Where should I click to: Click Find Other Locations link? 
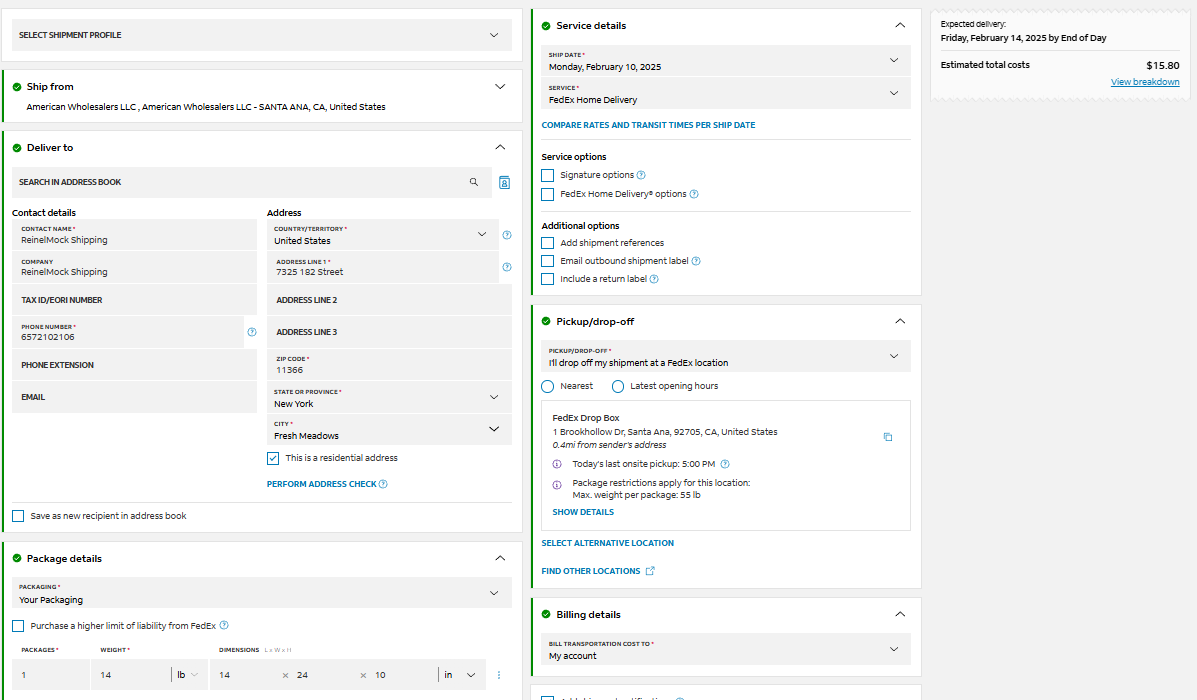pyautogui.click(x=591, y=571)
